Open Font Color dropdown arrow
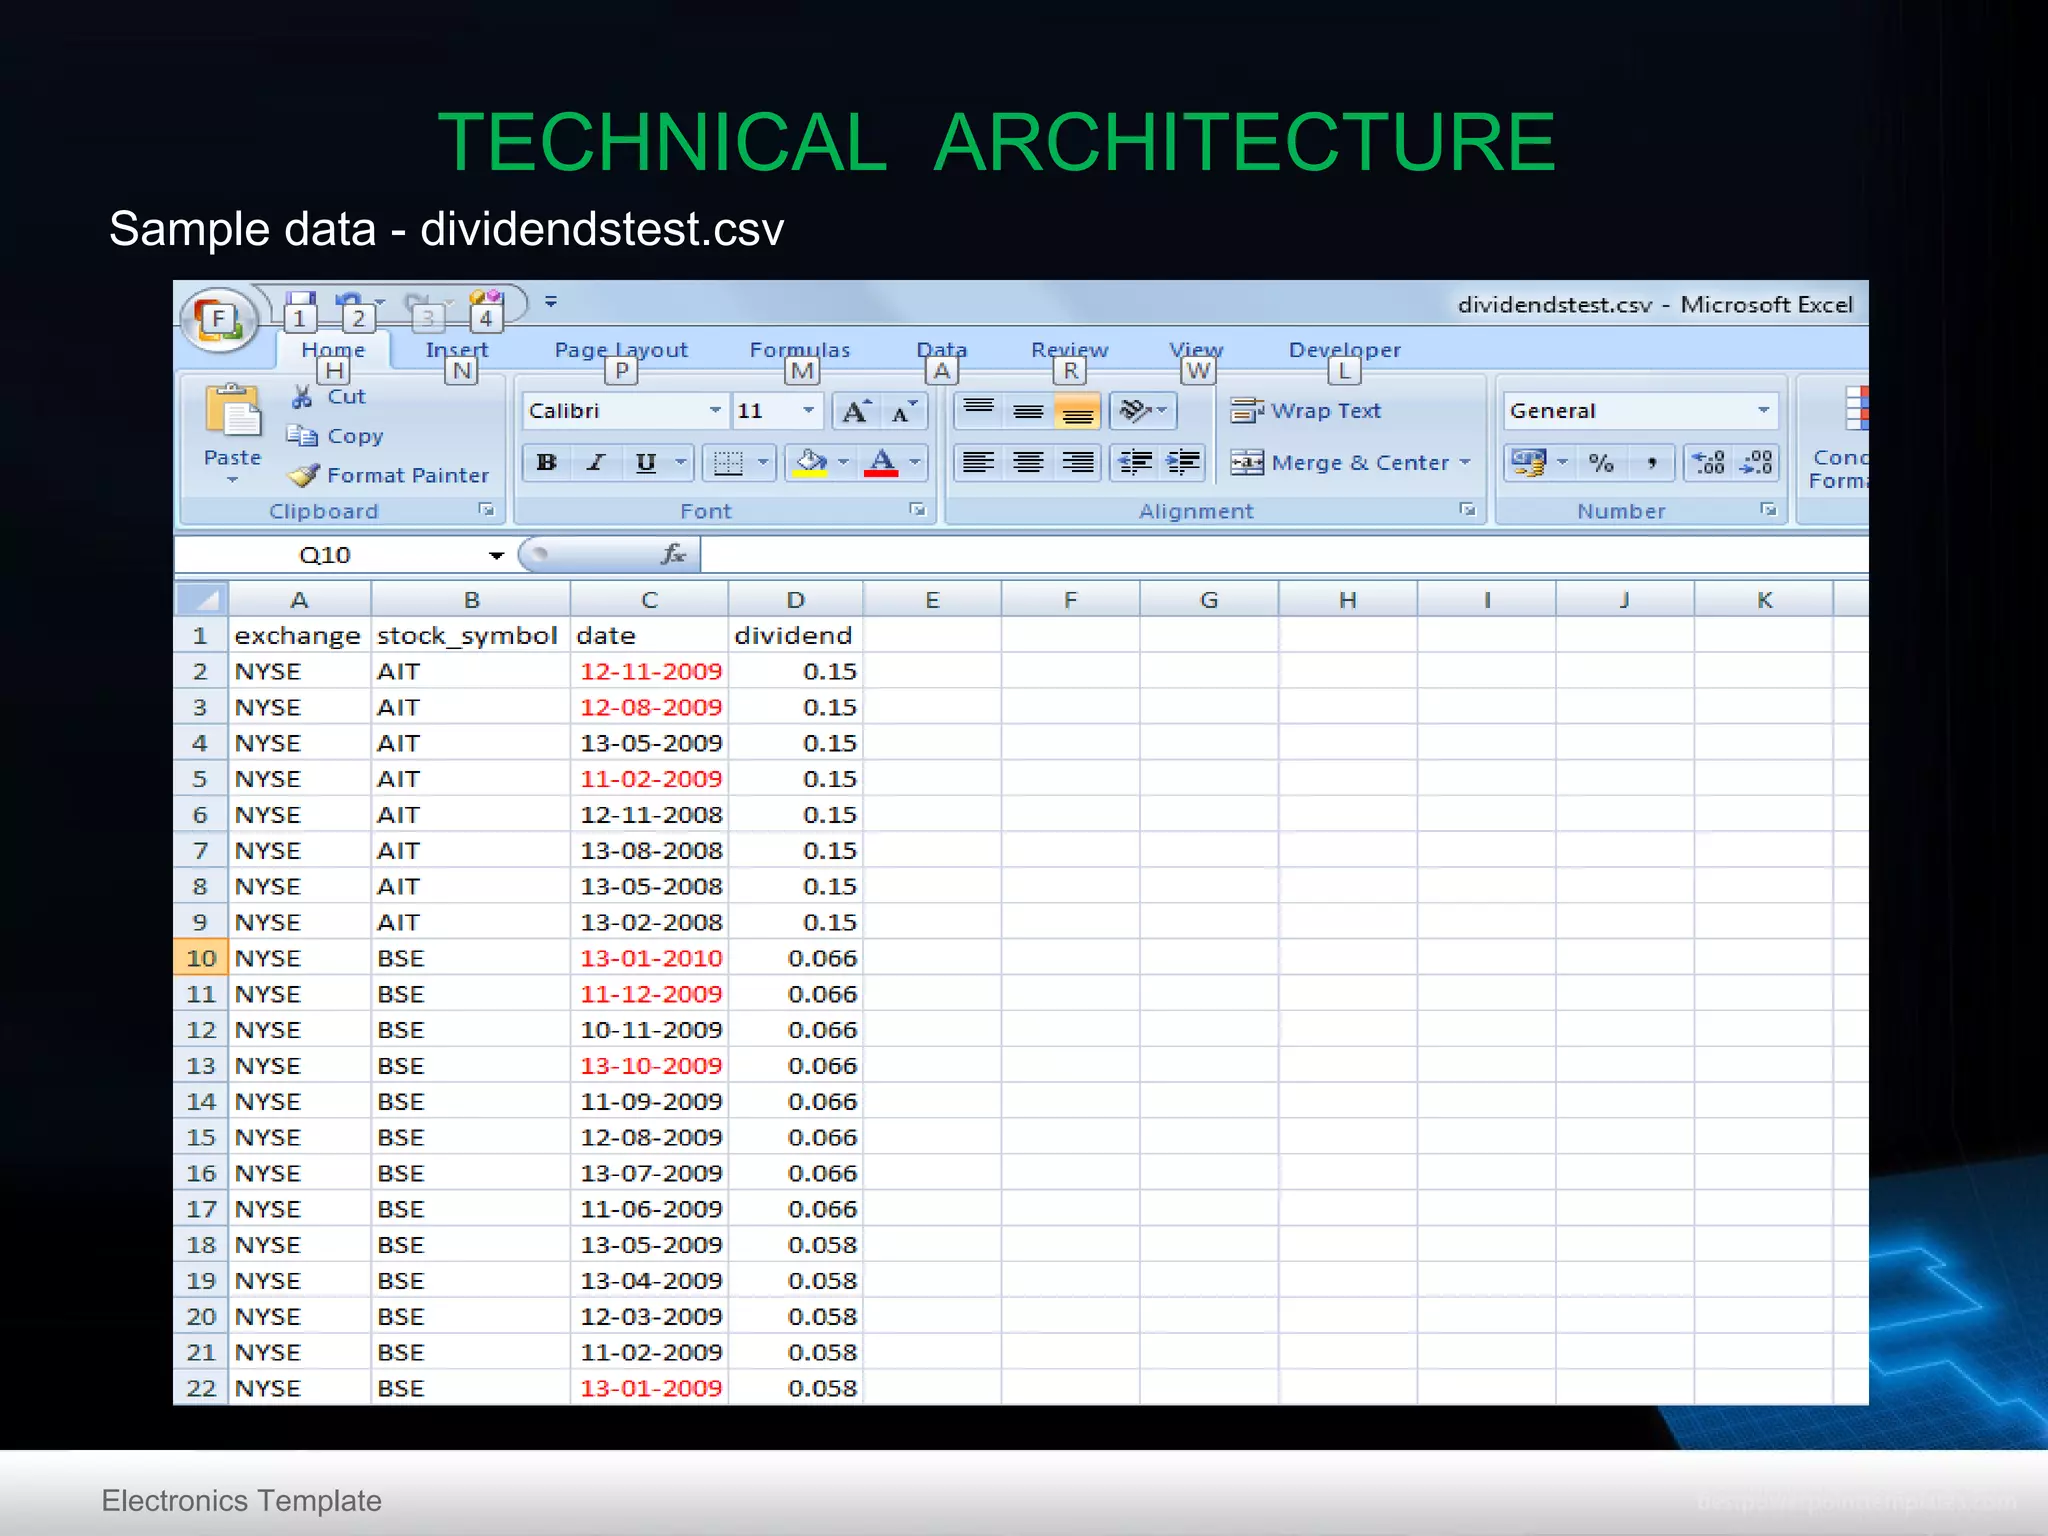The height and width of the screenshot is (1536, 2048). click(x=915, y=462)
